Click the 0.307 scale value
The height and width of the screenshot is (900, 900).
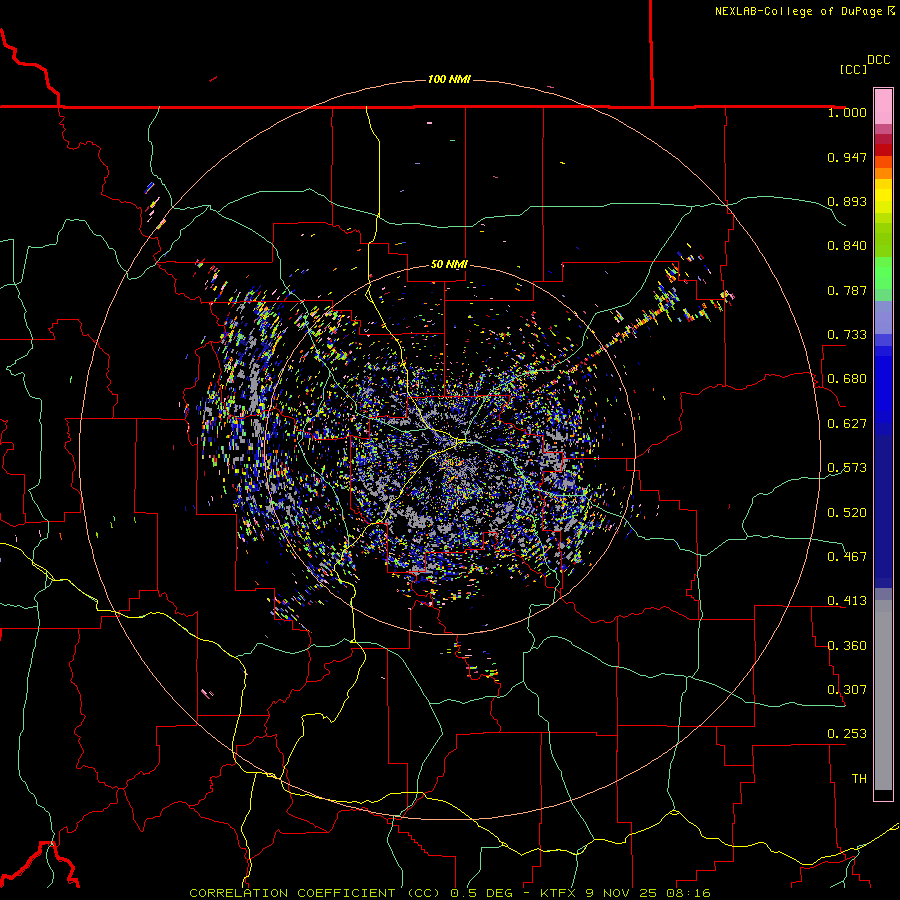[847, 690]
